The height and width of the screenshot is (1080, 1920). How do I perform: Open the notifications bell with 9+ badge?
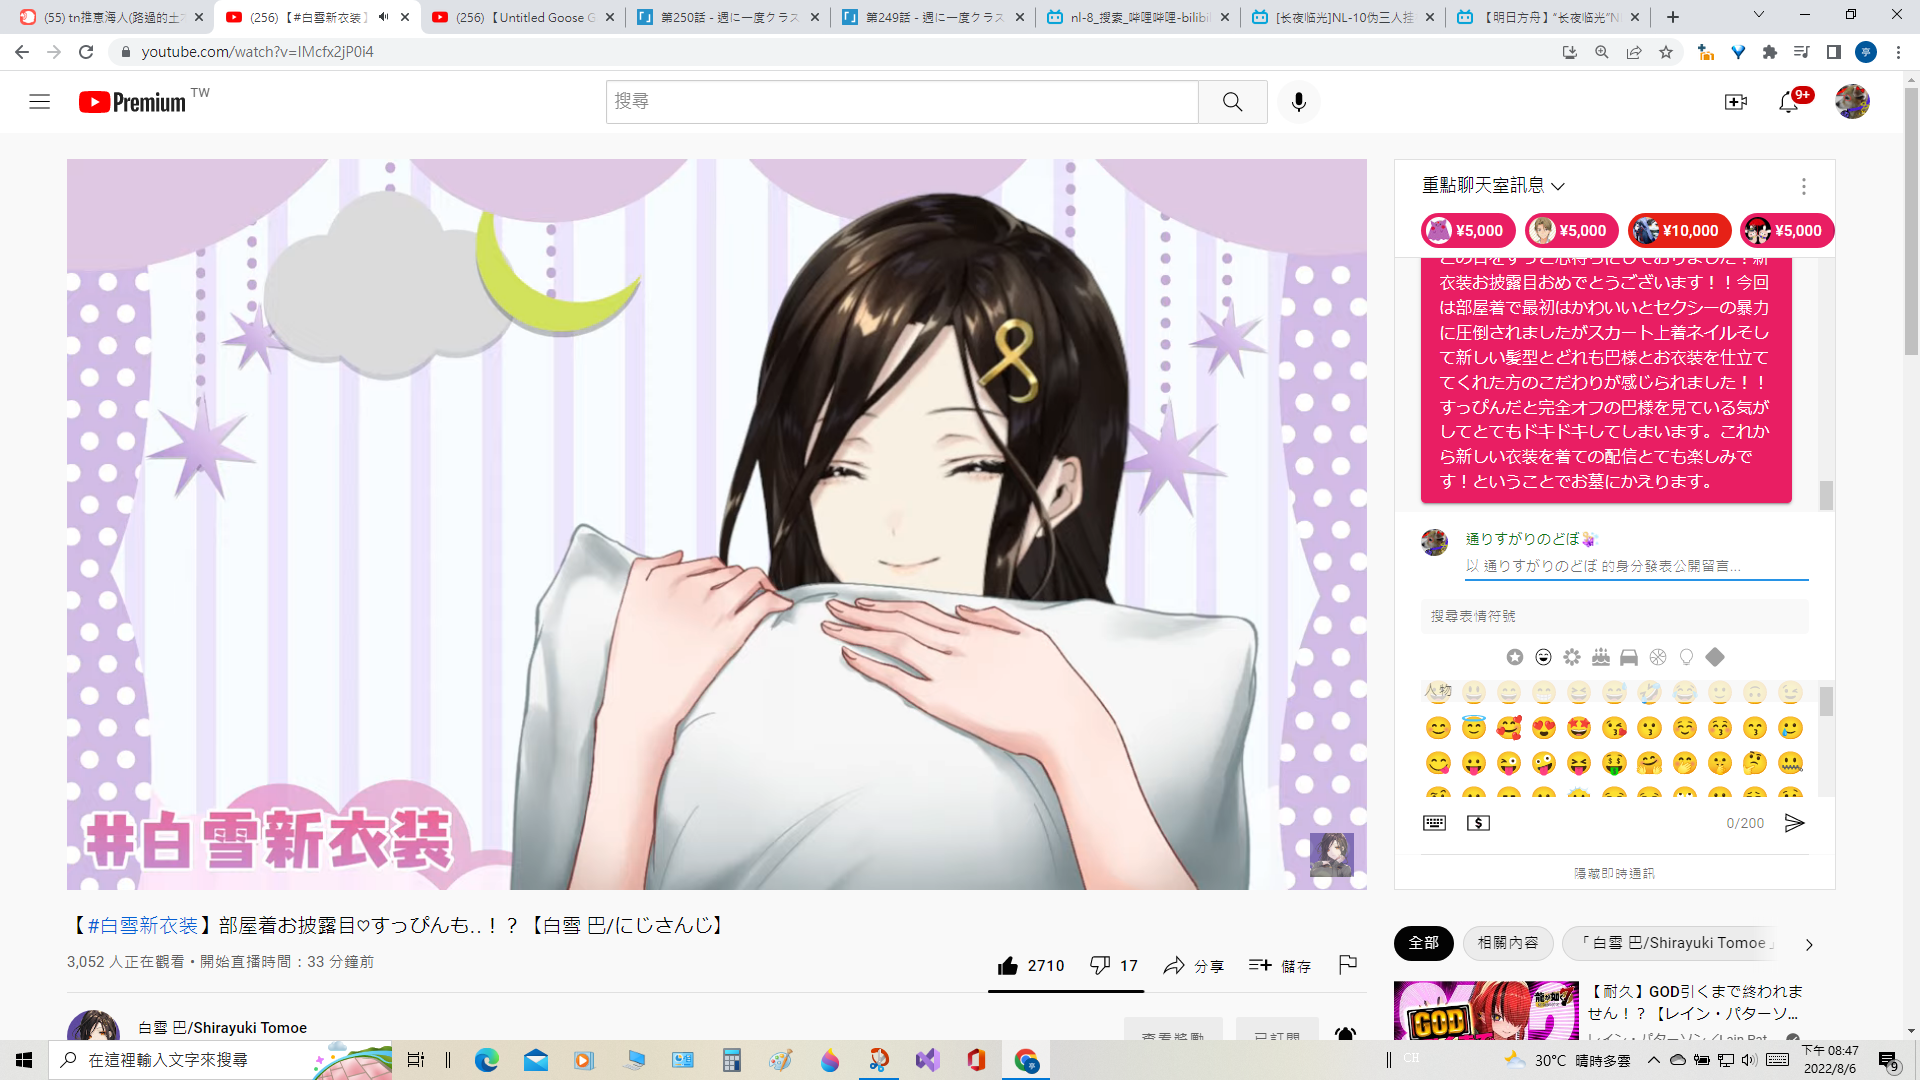(1789, 102)
